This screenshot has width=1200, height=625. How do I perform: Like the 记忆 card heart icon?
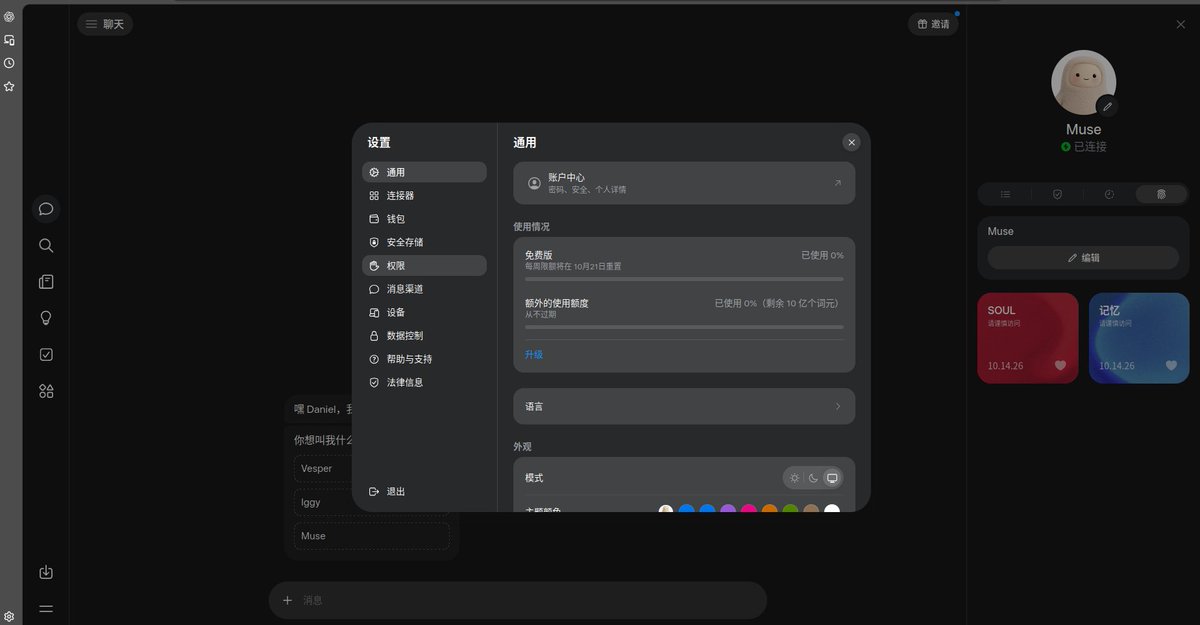(1171, 365)
